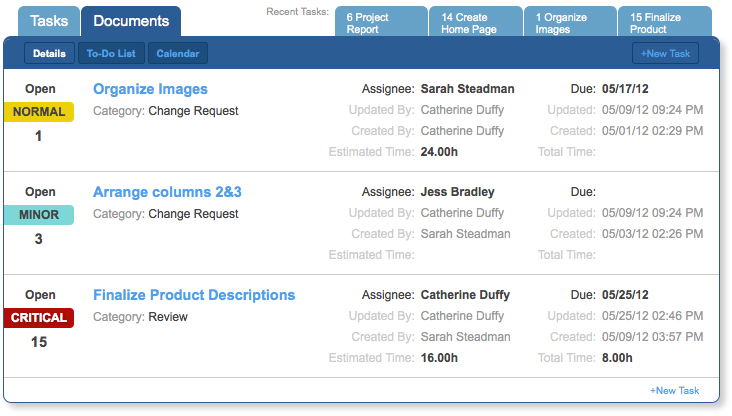Open recent task 1 Organize Images
The width and height of the screenshot is (732, 416).
click(570, 21)
